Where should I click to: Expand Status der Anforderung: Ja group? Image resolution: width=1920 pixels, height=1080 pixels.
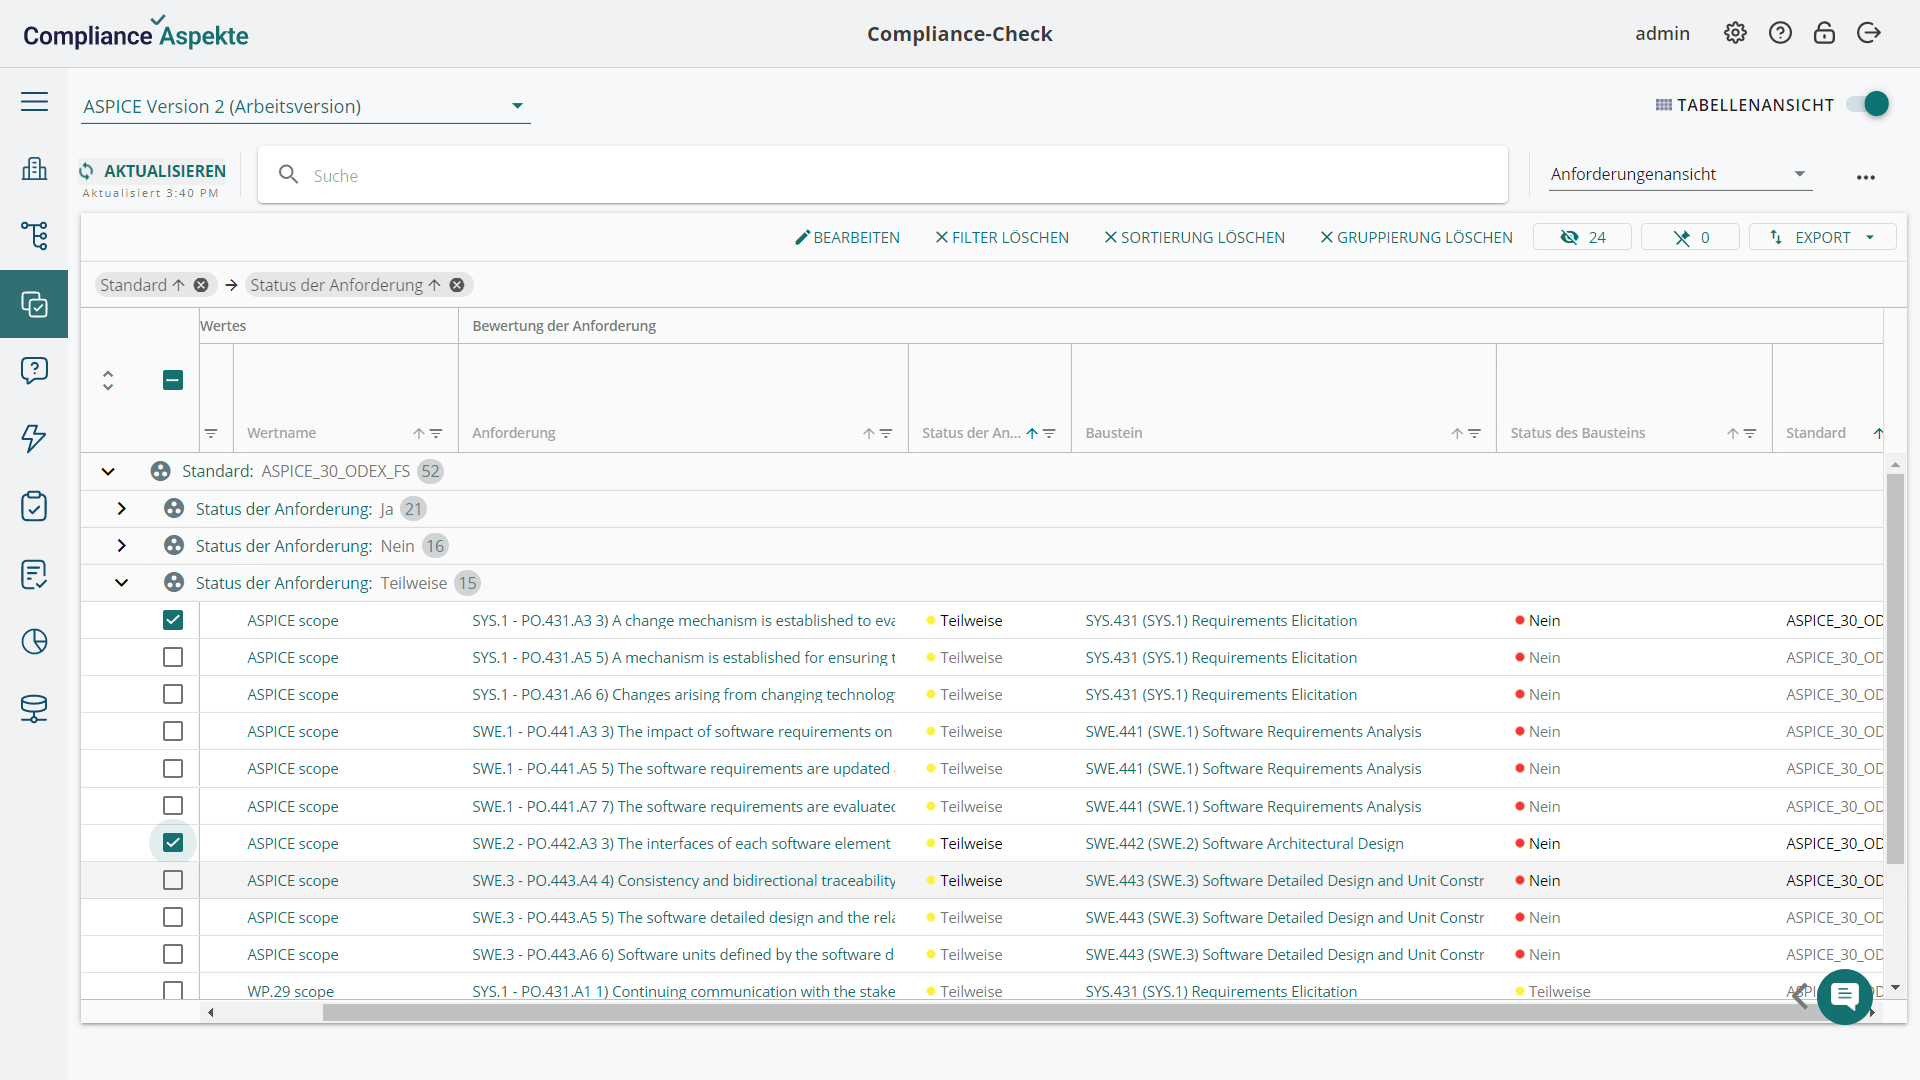[121, 508]
